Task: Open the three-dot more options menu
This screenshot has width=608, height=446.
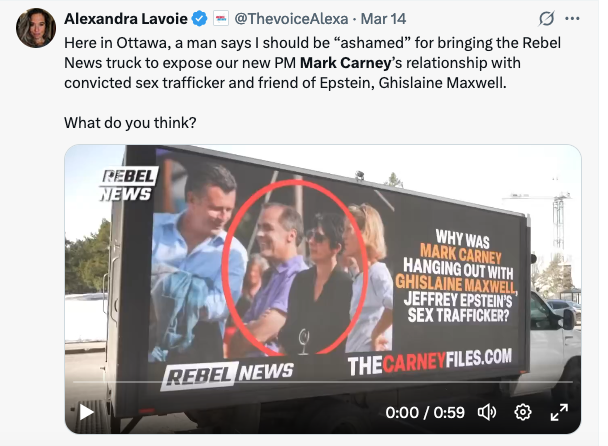Action: point(572,18)
